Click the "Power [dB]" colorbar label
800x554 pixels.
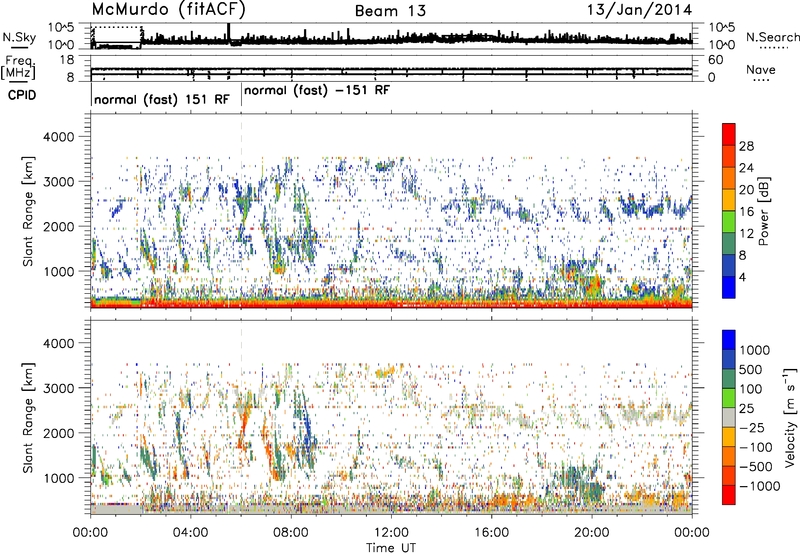[764, 211]
